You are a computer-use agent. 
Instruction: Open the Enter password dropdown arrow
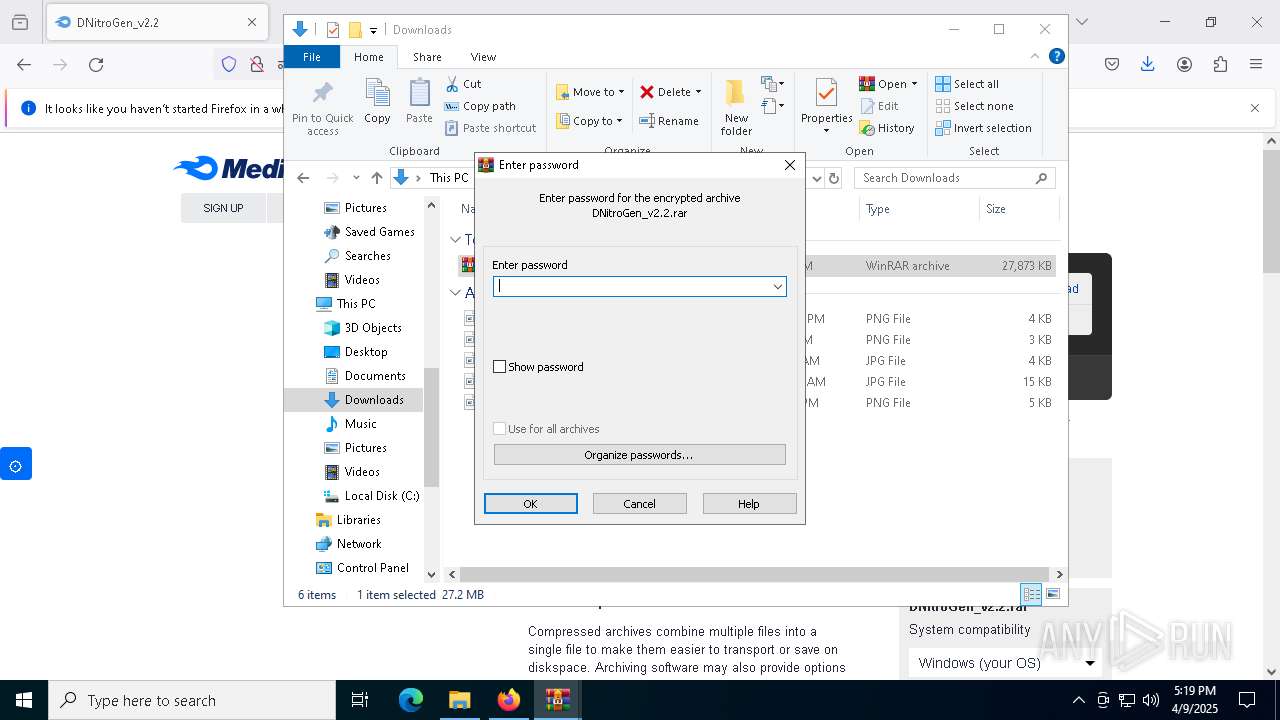click(777, 287)
